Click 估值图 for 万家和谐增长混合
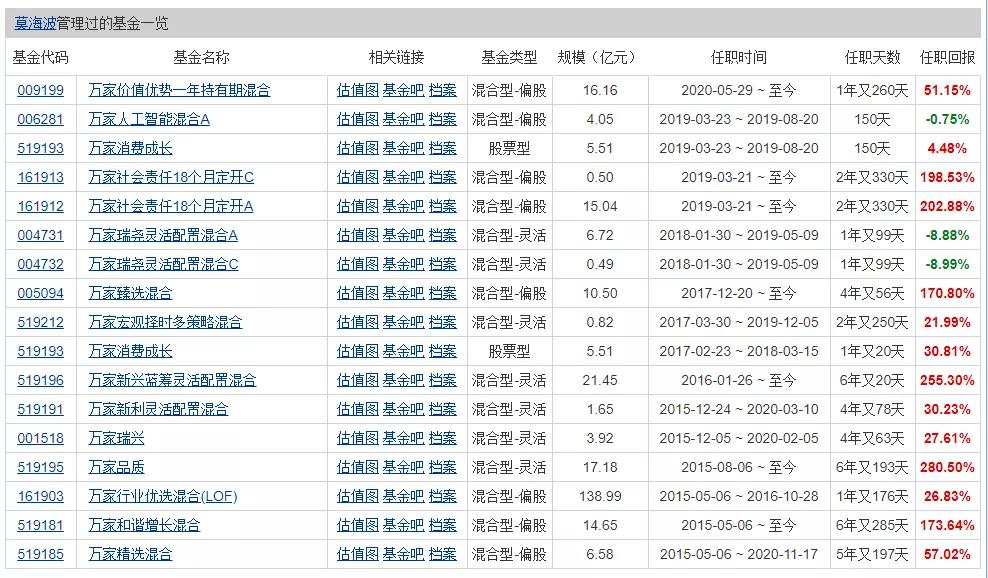988x578 pixels. 357,525
